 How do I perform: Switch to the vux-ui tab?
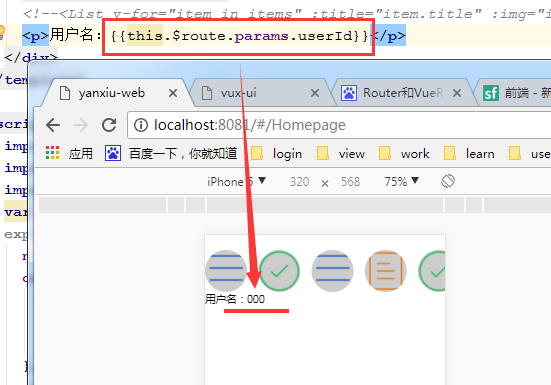[x=239, y=93]
